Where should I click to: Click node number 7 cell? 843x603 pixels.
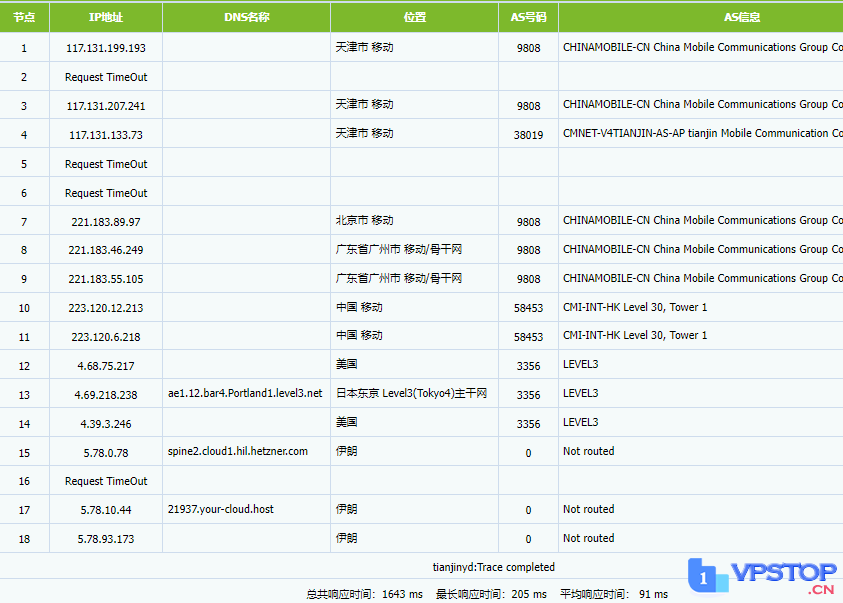pos(24,222)
